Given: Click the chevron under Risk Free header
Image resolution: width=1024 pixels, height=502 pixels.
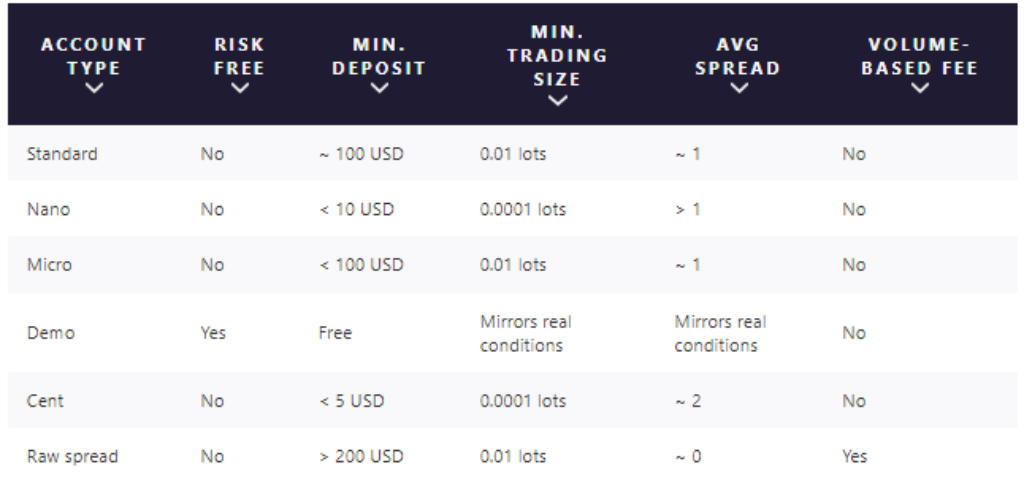Looking at the screenshot, I should tap(240, 88).
